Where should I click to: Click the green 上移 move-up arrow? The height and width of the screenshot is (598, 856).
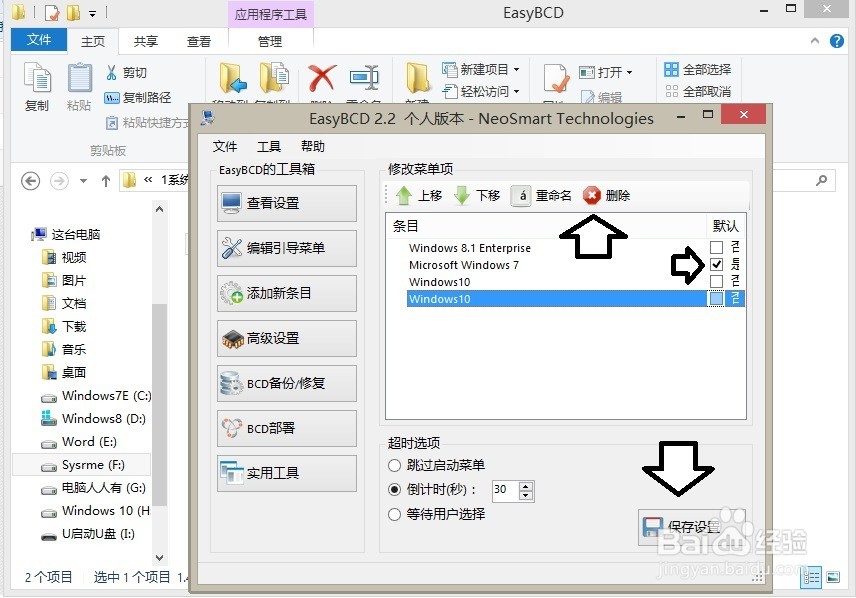(x=403, y=196)
